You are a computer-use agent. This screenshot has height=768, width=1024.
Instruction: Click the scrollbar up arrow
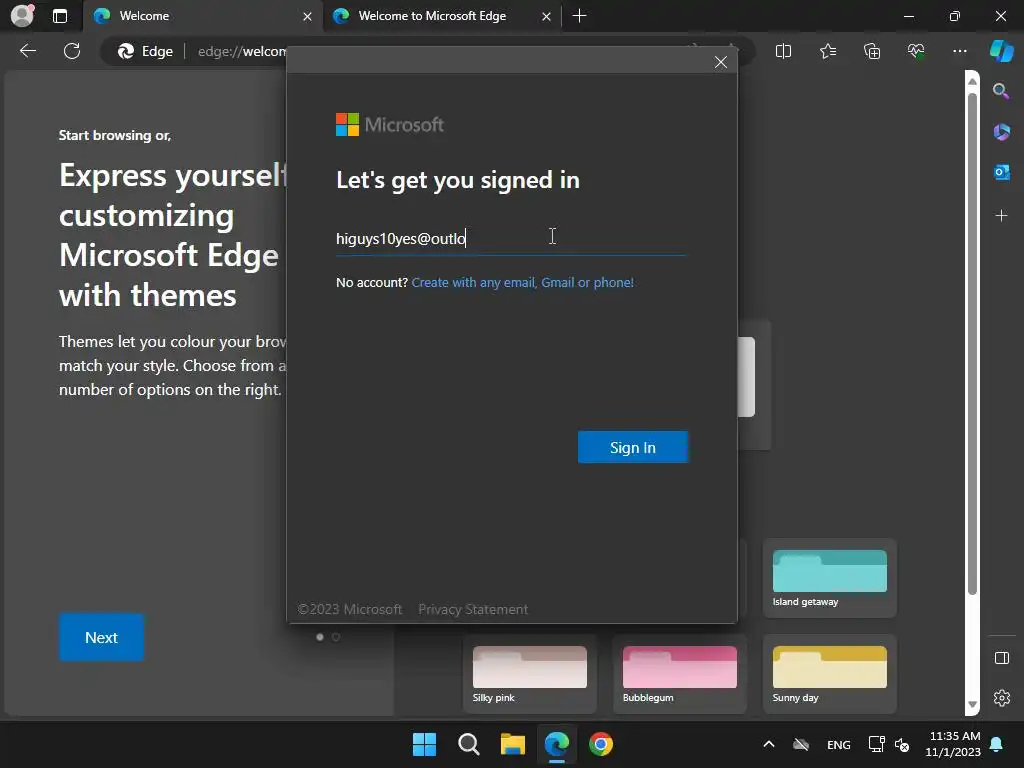[x=972, y=81]
